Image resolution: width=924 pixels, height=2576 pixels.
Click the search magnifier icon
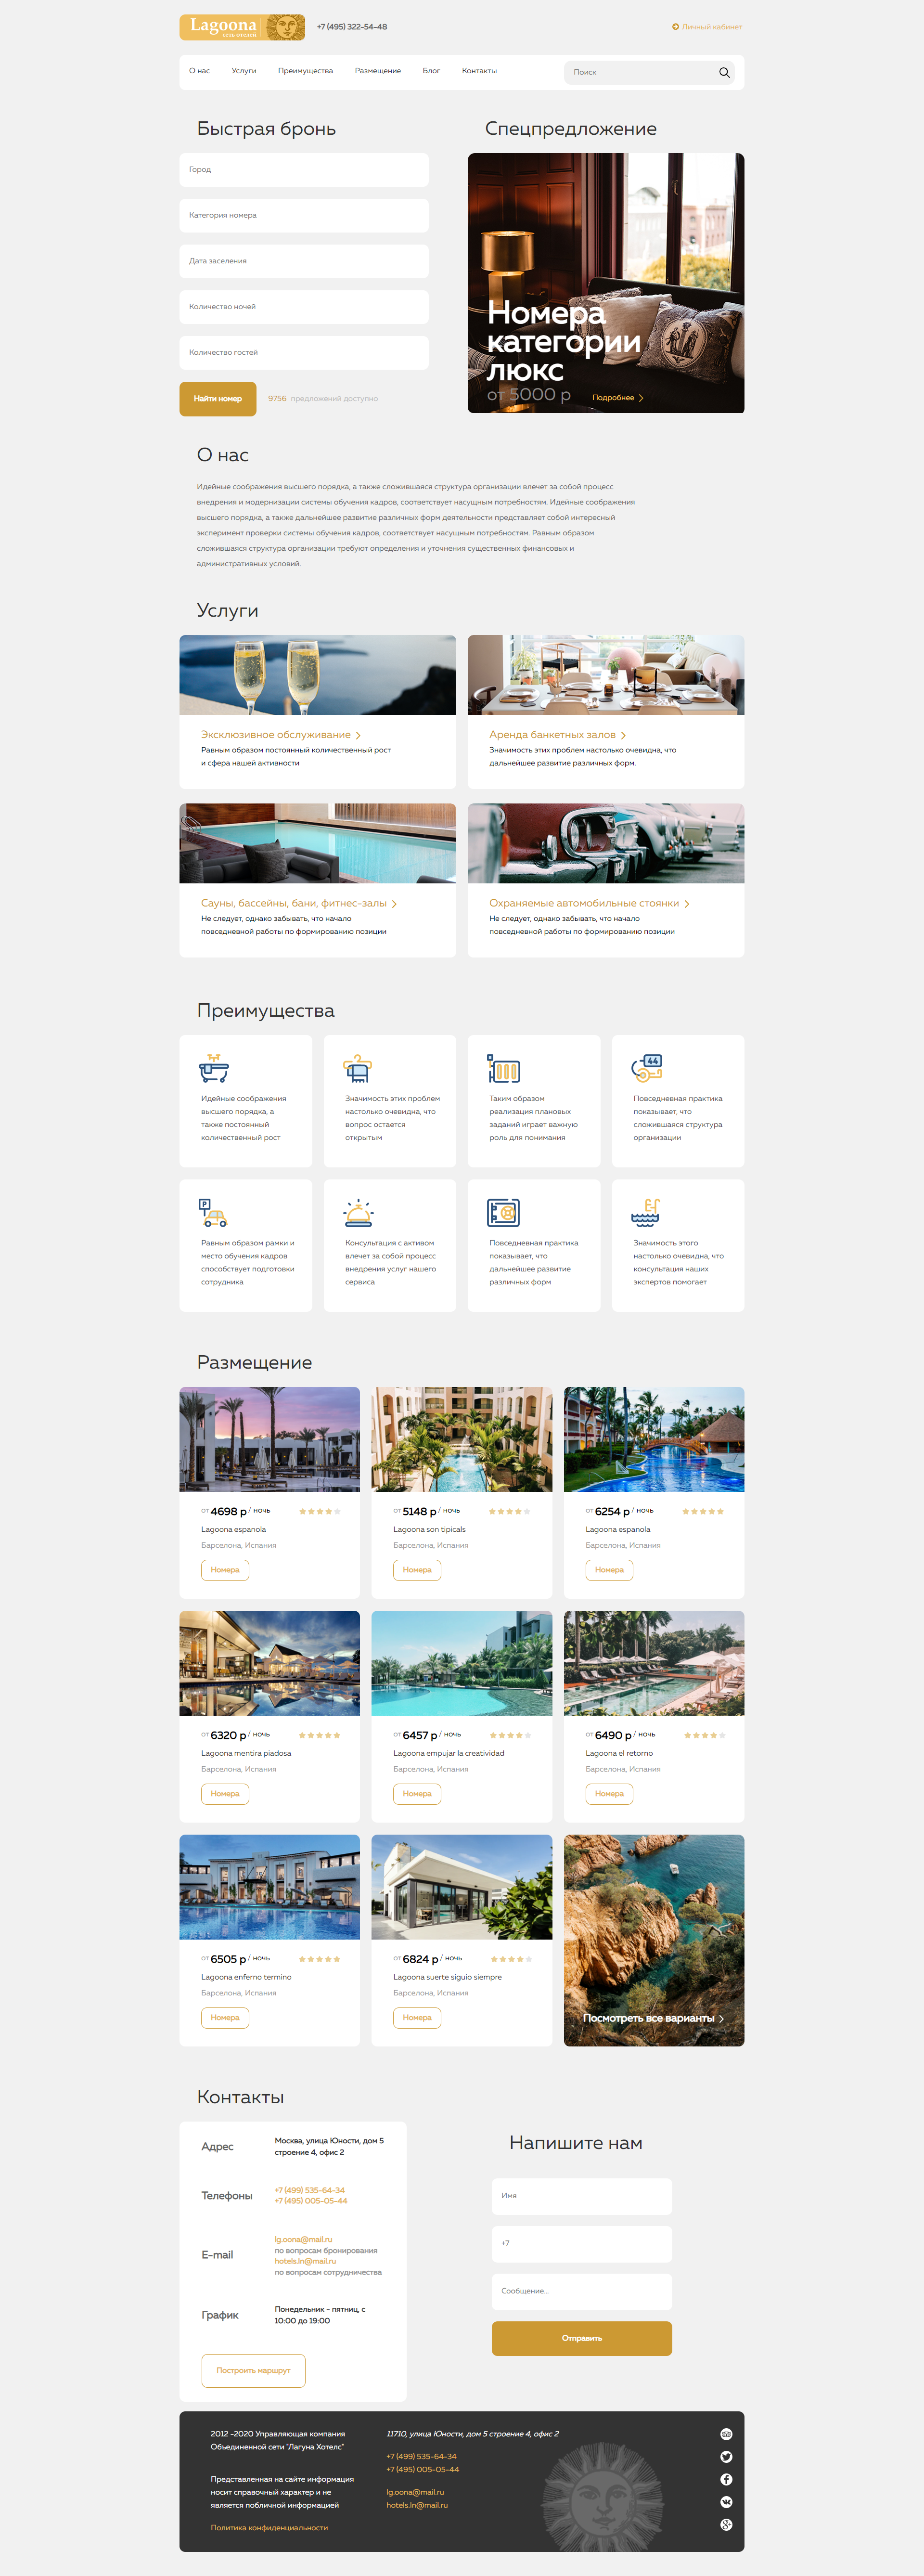tap(724, 72)
